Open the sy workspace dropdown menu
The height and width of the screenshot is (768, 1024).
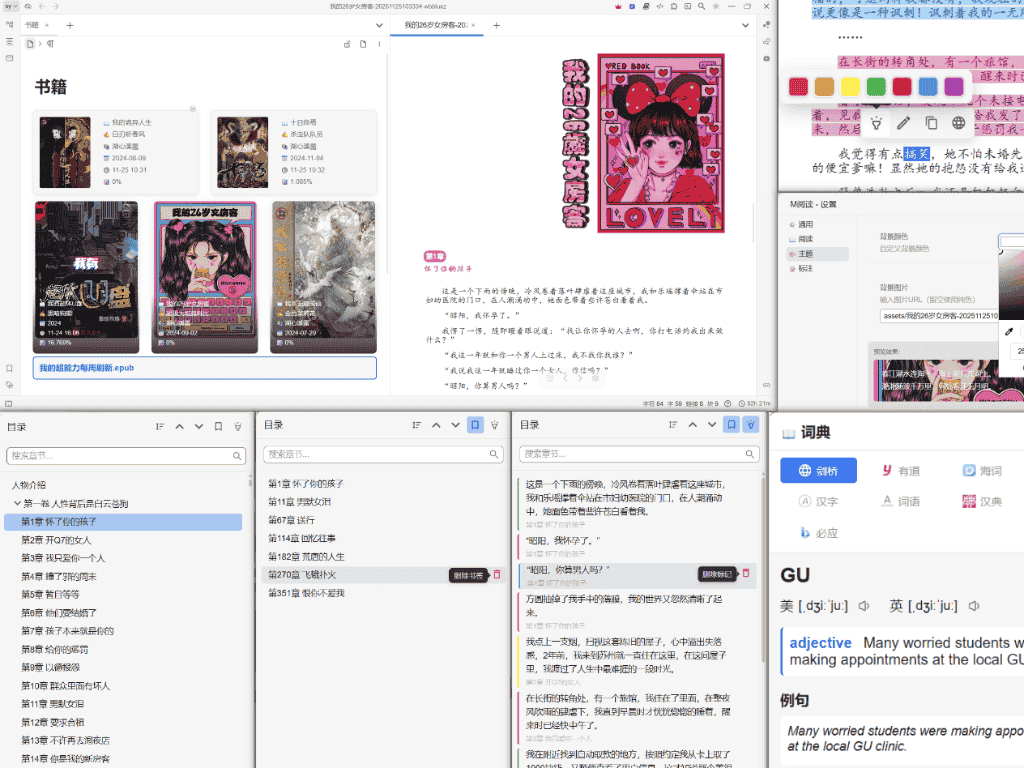coord(11,6)
